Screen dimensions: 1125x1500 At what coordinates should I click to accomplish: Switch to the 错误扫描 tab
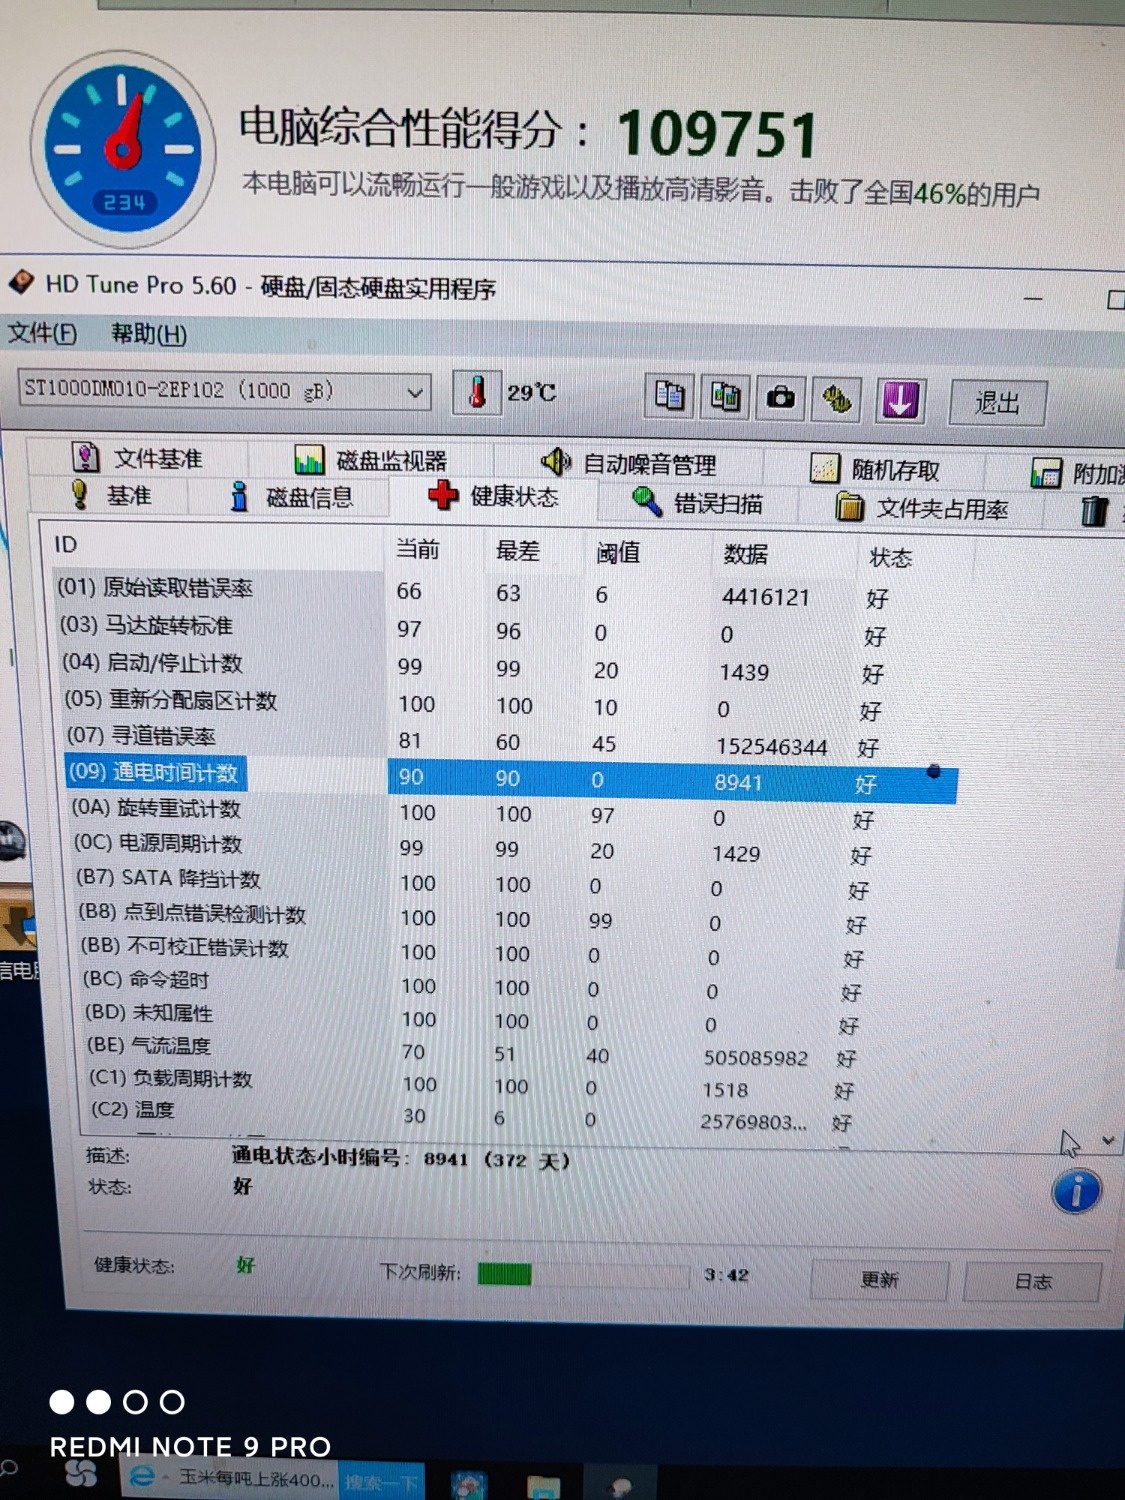[x=698, y=503]
